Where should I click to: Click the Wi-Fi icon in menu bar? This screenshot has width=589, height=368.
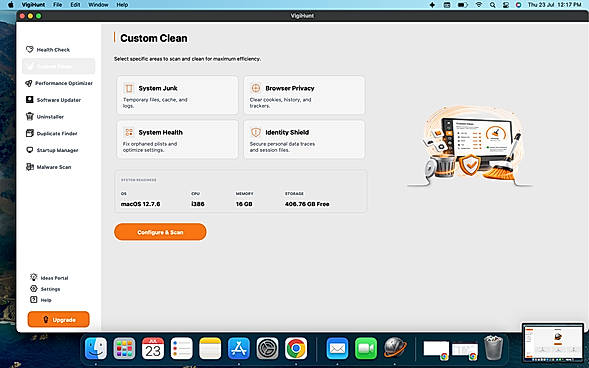tap(479, 5)
